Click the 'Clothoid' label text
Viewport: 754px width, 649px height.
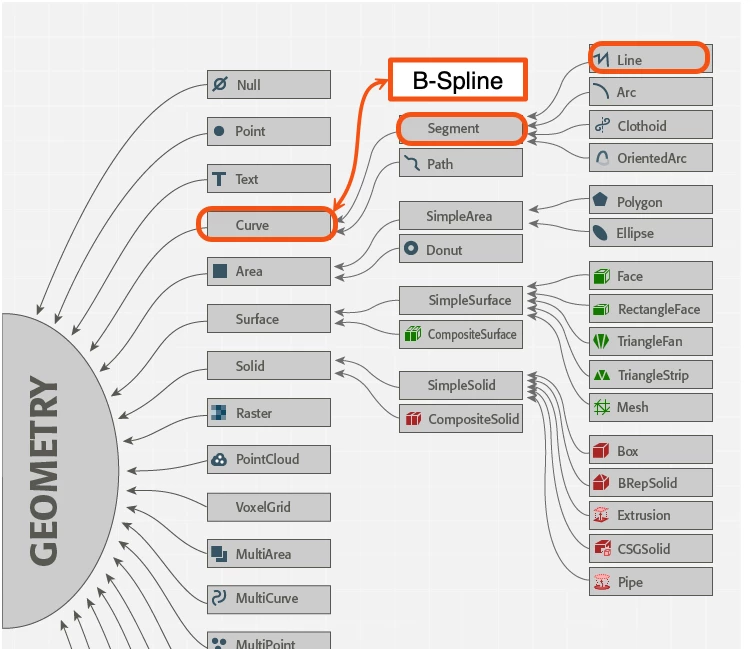642,126
